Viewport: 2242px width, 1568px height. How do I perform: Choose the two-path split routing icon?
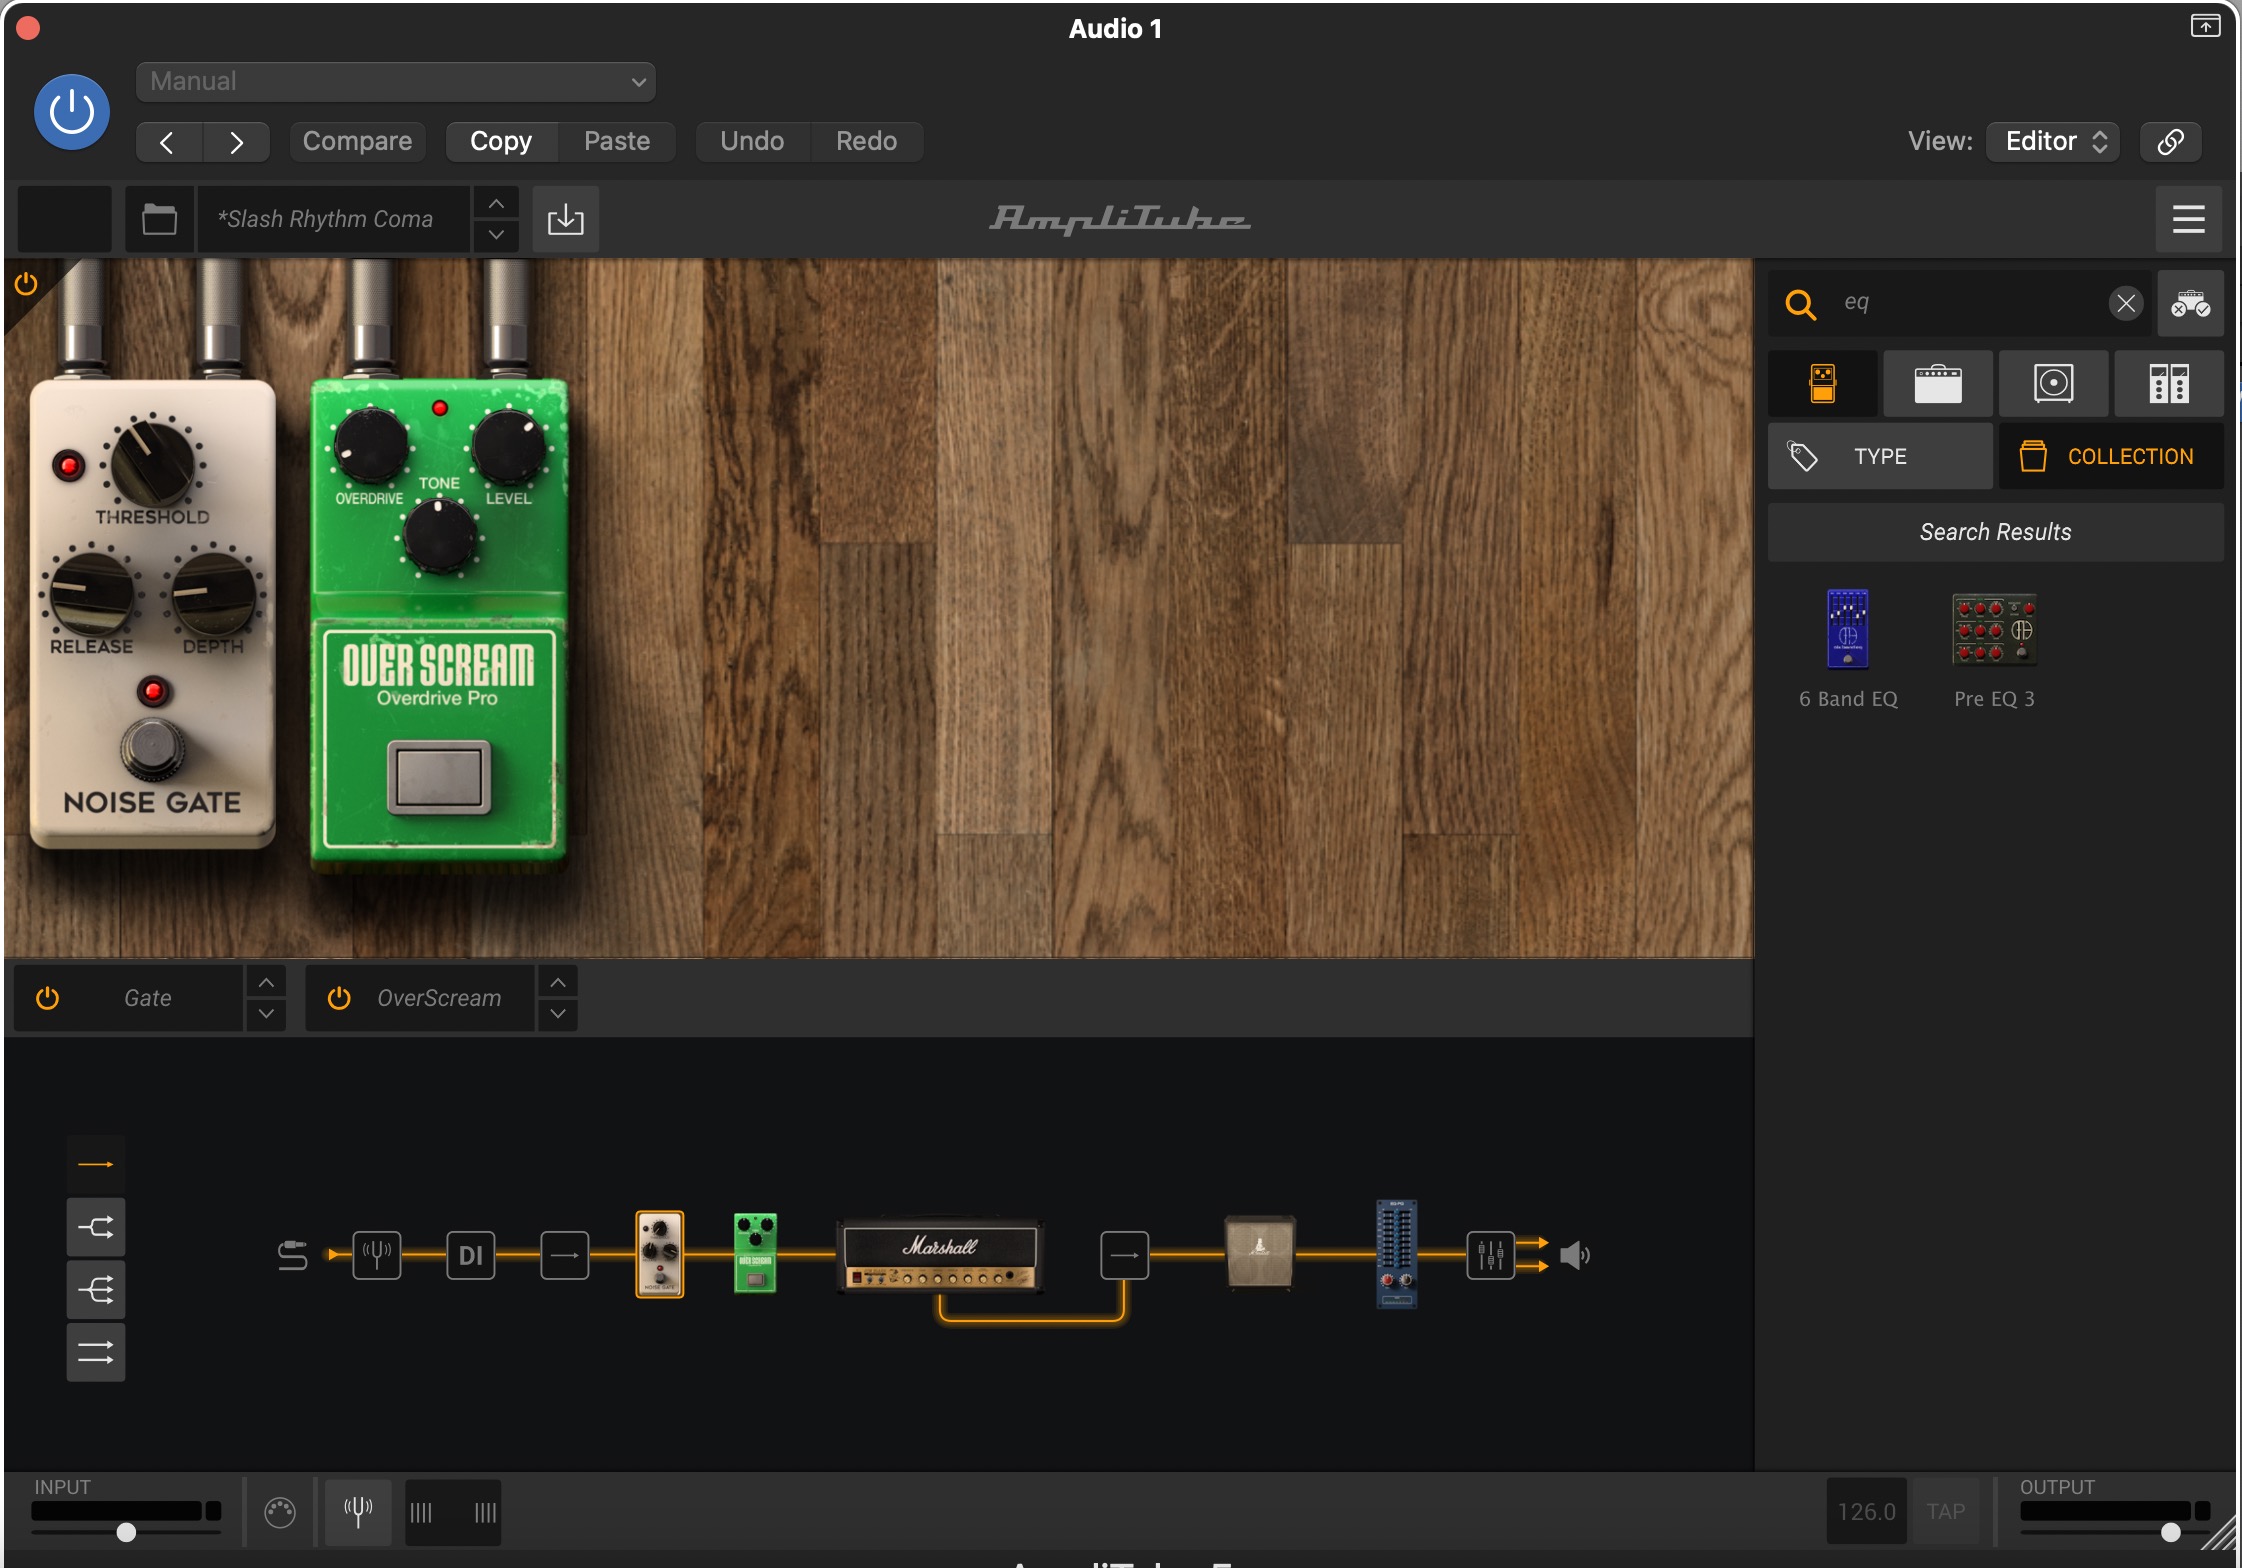(x=96, y=1227)
